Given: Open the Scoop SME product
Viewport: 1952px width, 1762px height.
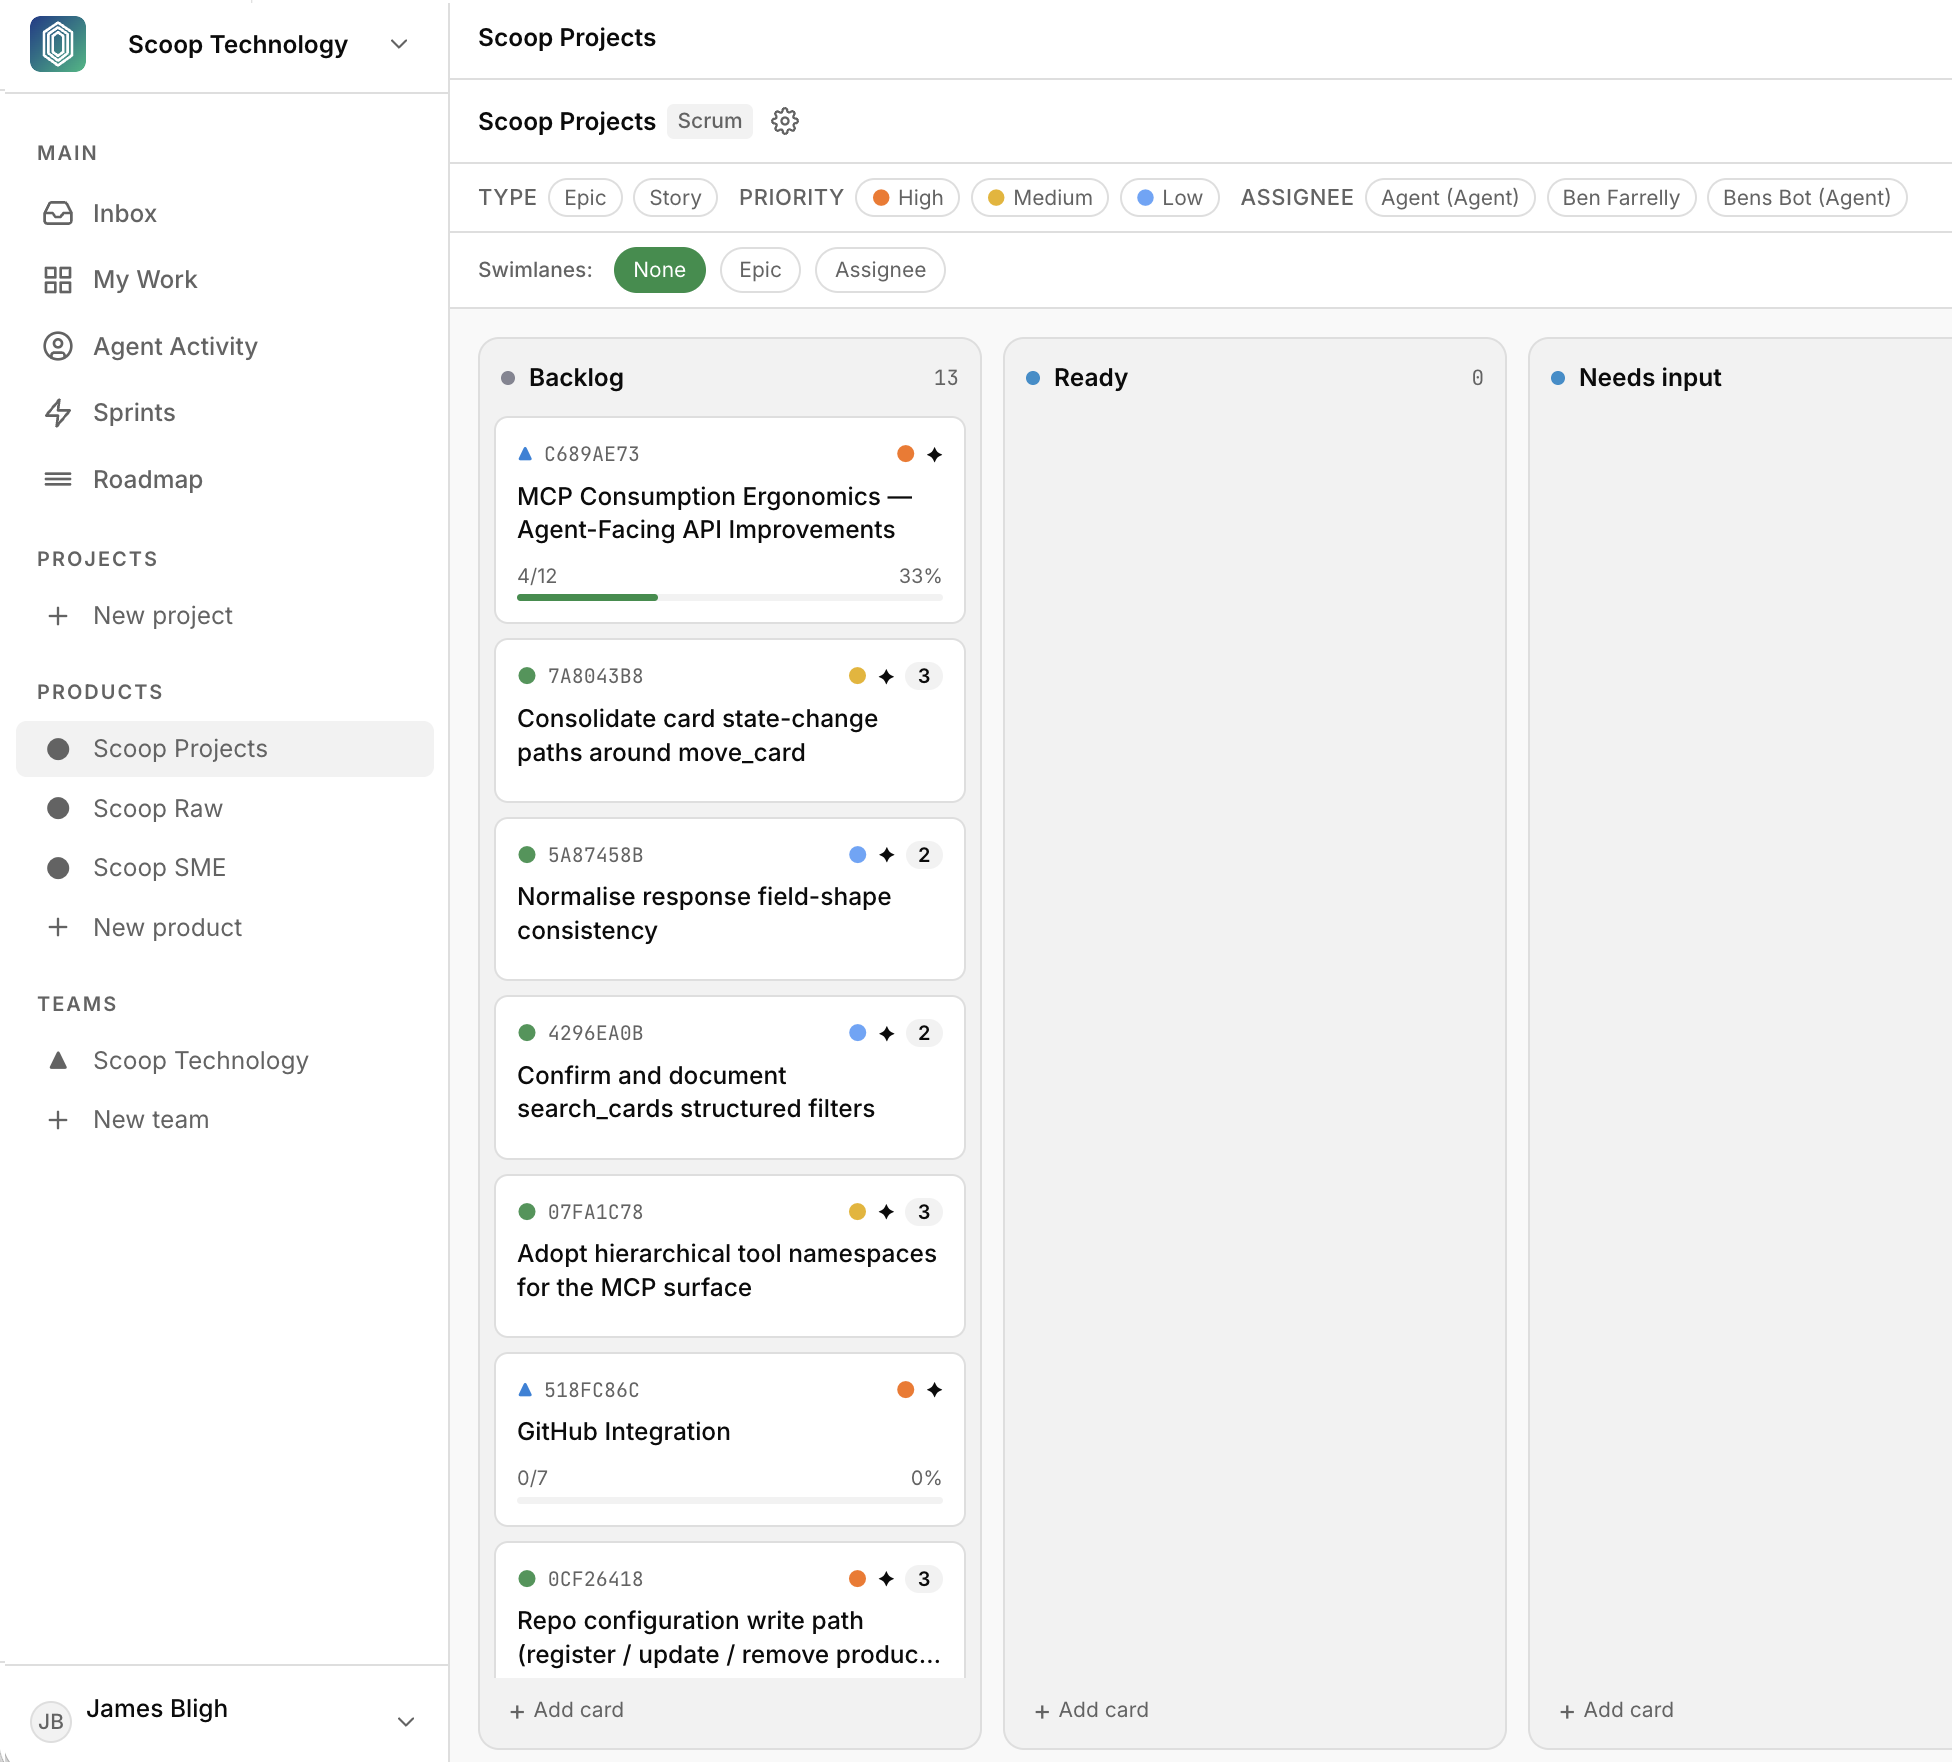Looking at the screenshot, I should point(225,867).
